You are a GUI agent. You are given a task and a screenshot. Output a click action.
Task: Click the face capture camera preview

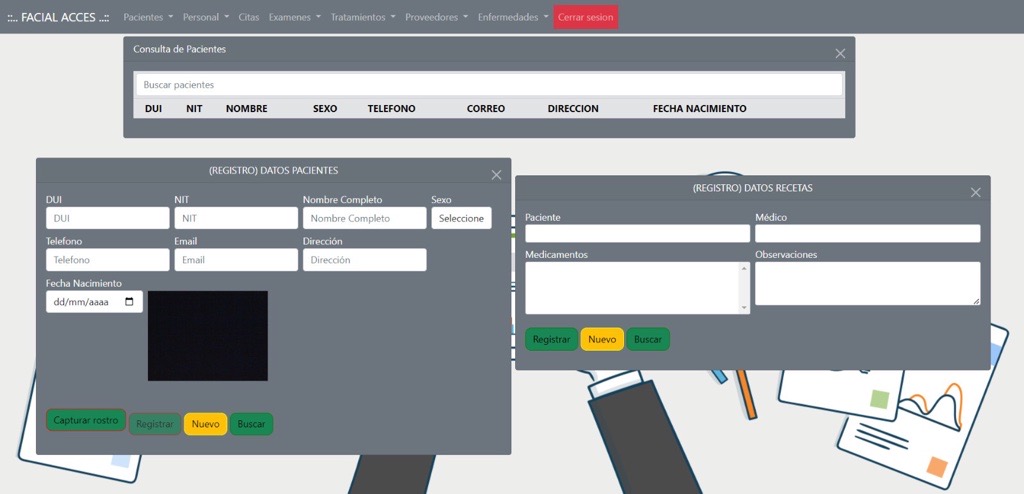208,336
